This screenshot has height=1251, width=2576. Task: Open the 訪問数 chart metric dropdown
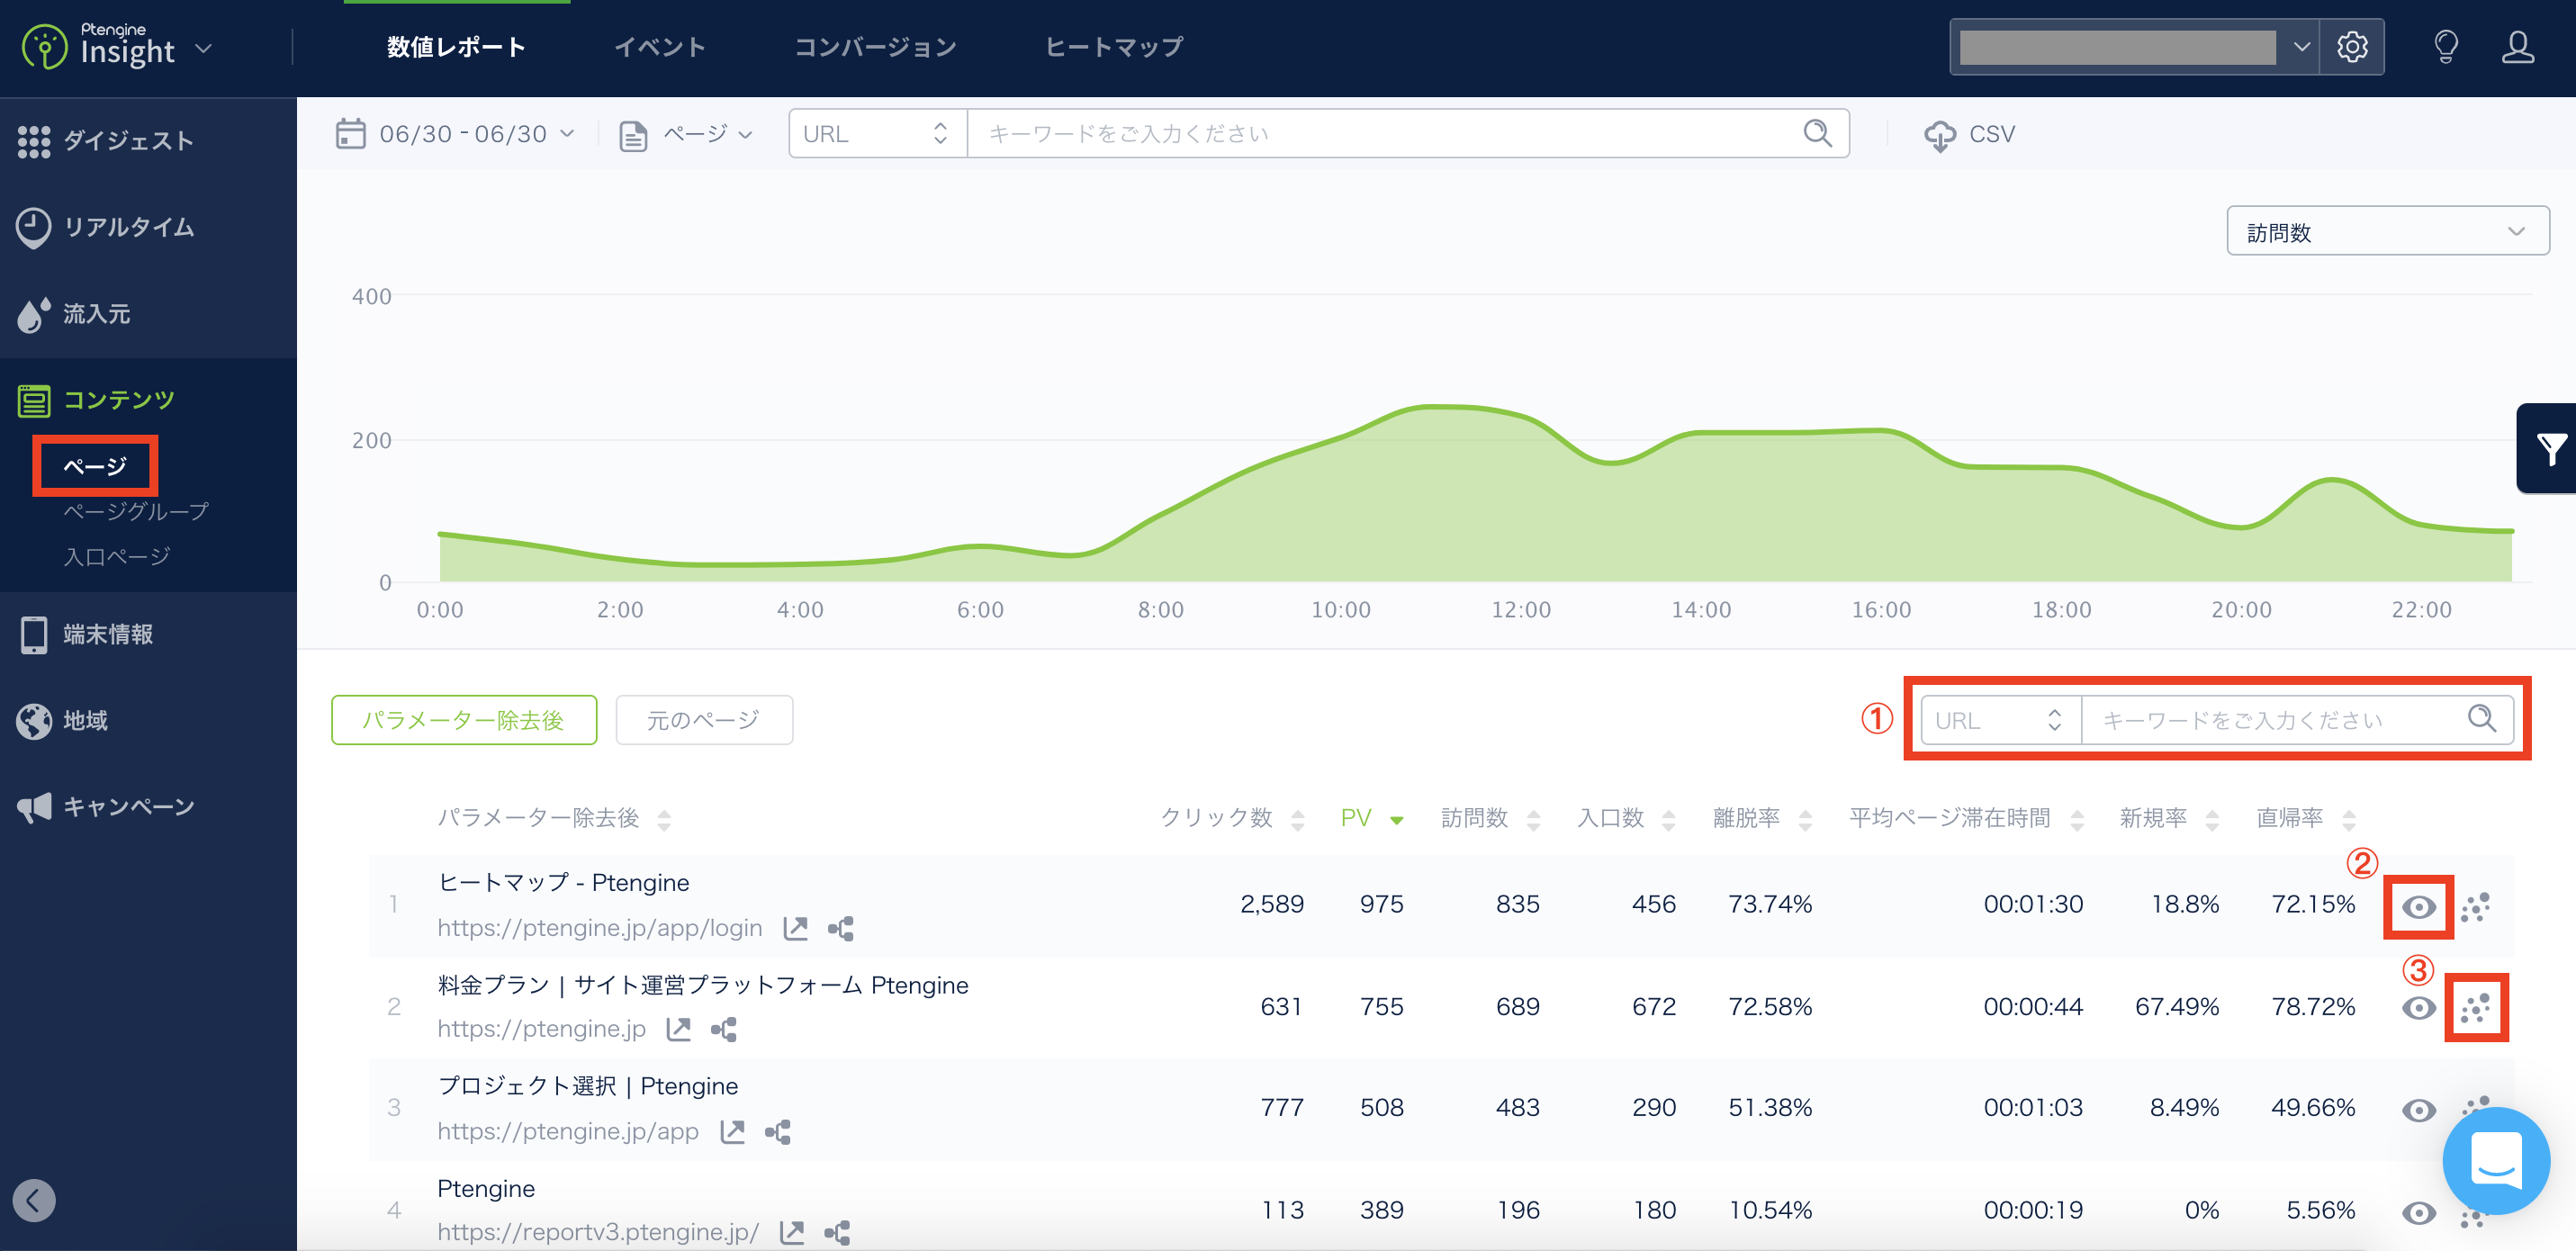[2387, 232]
